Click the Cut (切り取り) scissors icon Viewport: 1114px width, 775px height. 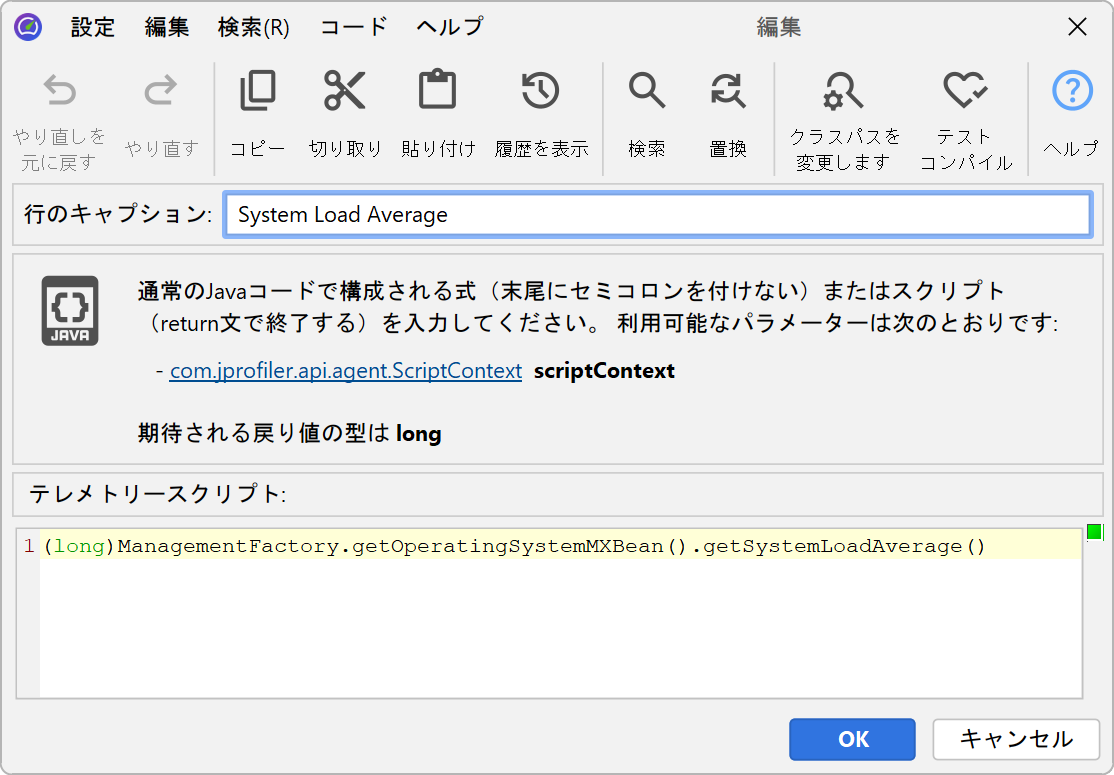click(345, 92)
